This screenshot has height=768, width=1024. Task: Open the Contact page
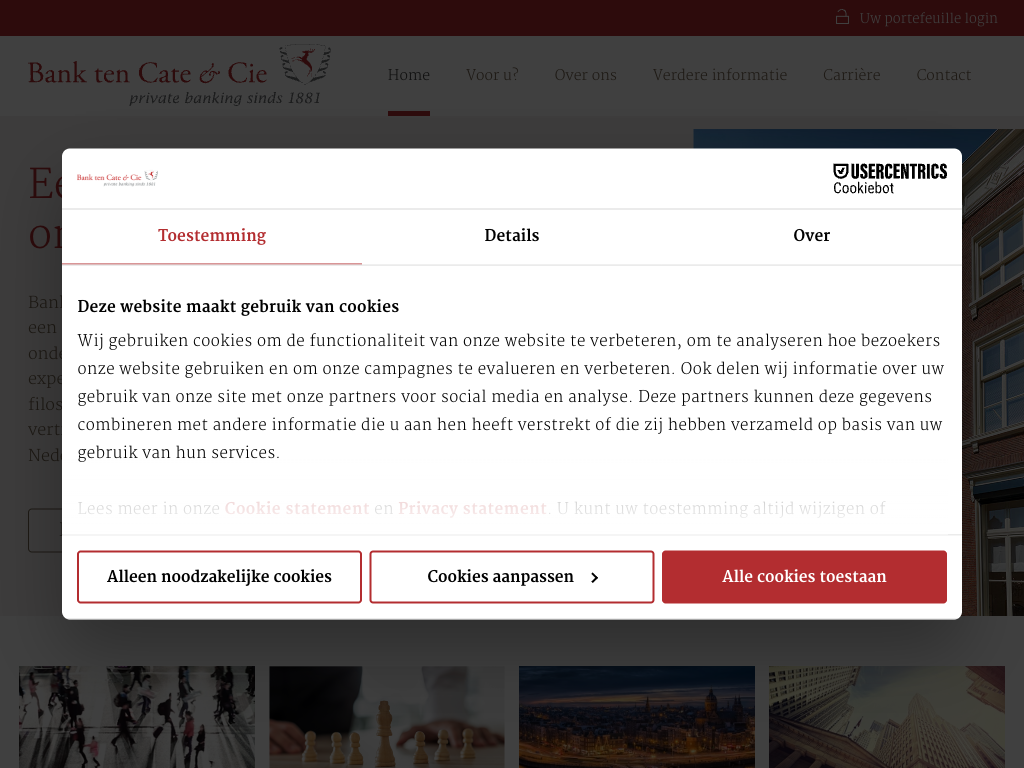pyautogui.click(x=943, y=75)
